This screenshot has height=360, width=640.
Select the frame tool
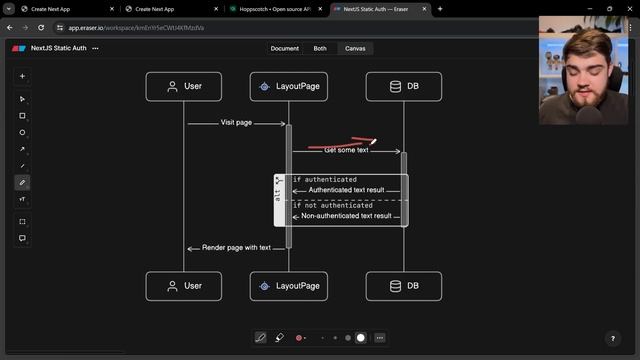pos(22,222)
